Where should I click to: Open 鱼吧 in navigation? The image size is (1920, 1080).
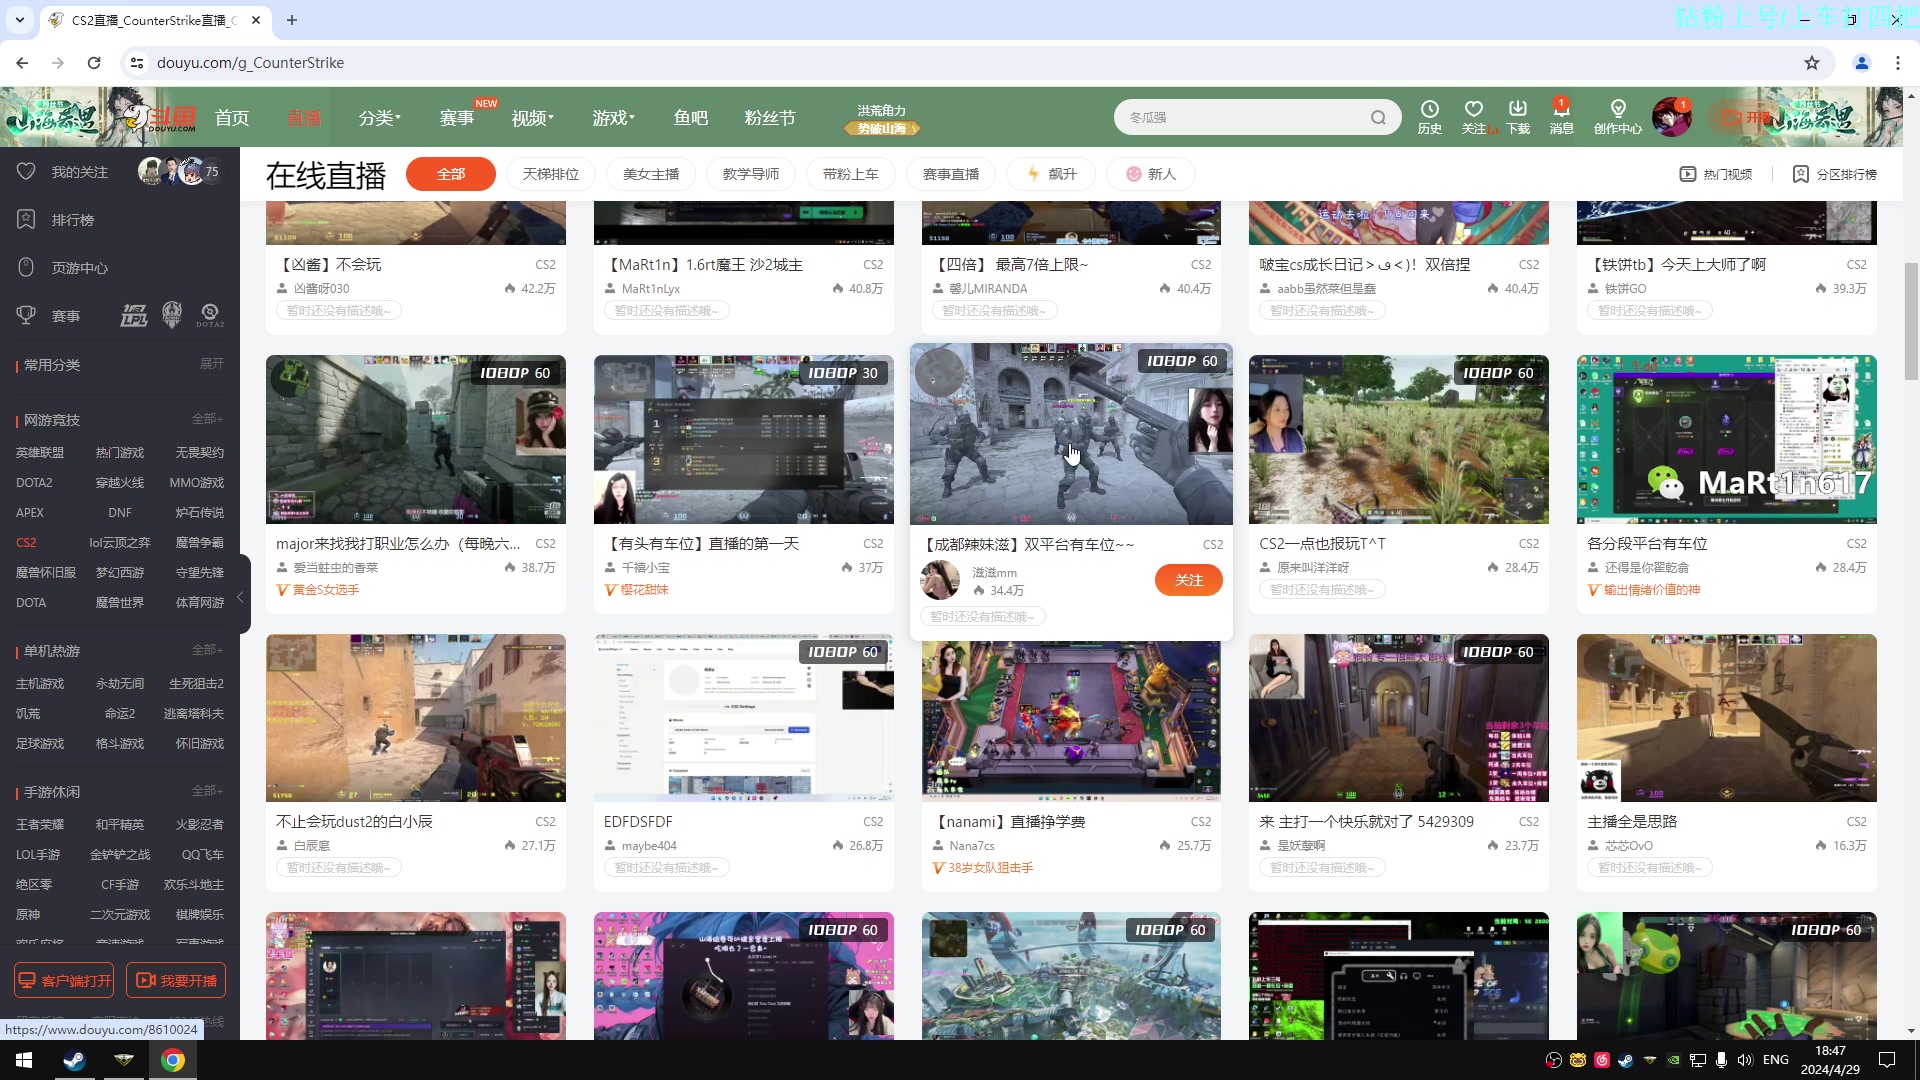click(691, 118)
